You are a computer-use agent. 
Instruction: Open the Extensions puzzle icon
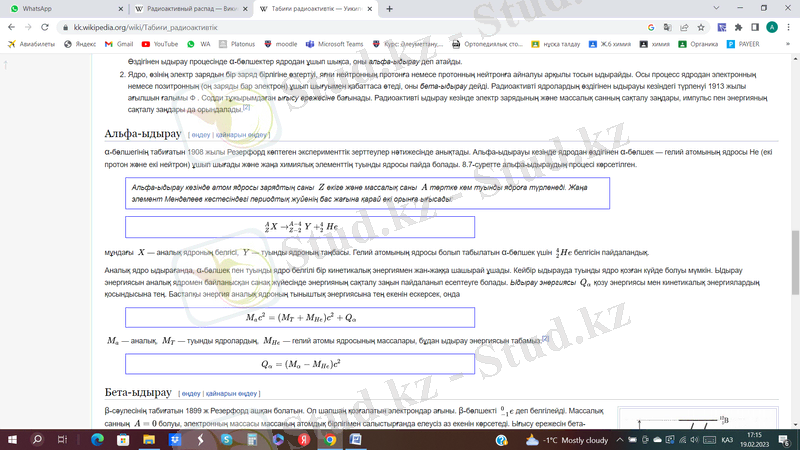pos(738,28)
